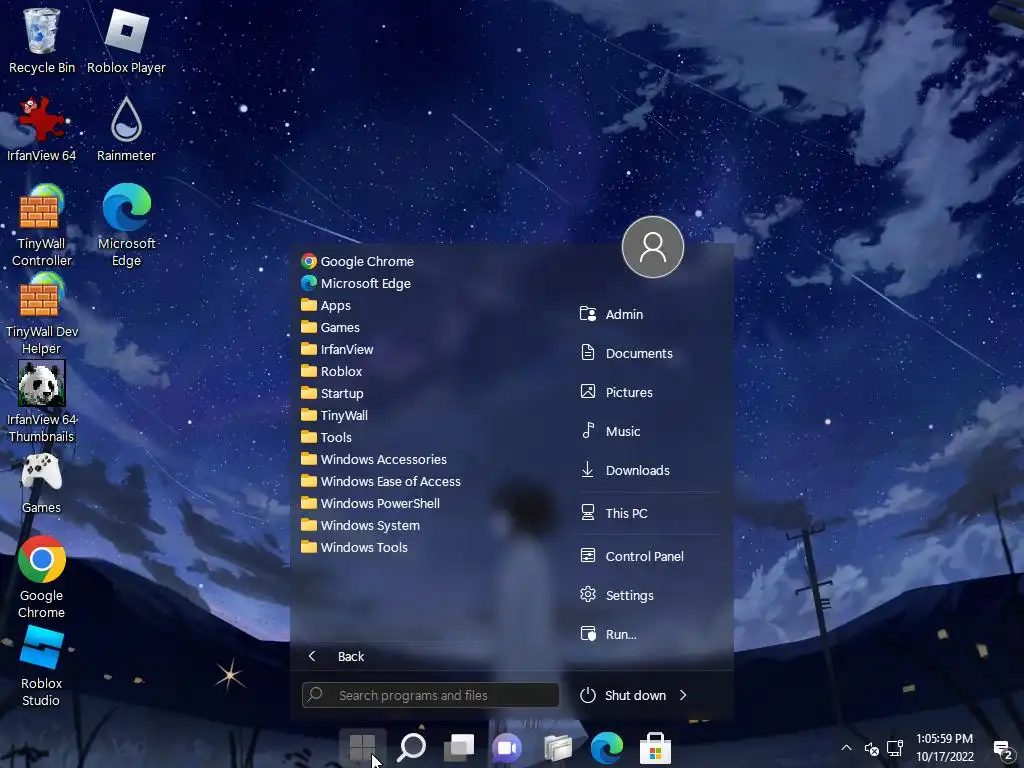The width and height of the screenshot is (1024, 768).
Task: Open the Chat camera icon on taskbar
Action: [x=508, y=747]
